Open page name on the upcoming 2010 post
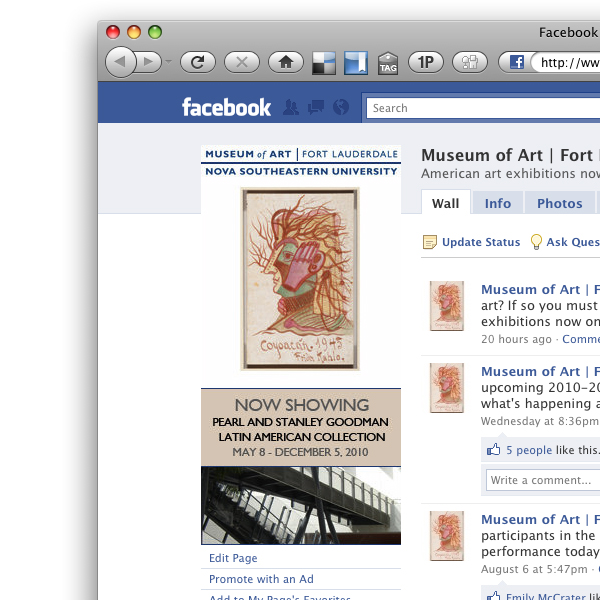Screen dimensions: 600x600 coord(540,371)
